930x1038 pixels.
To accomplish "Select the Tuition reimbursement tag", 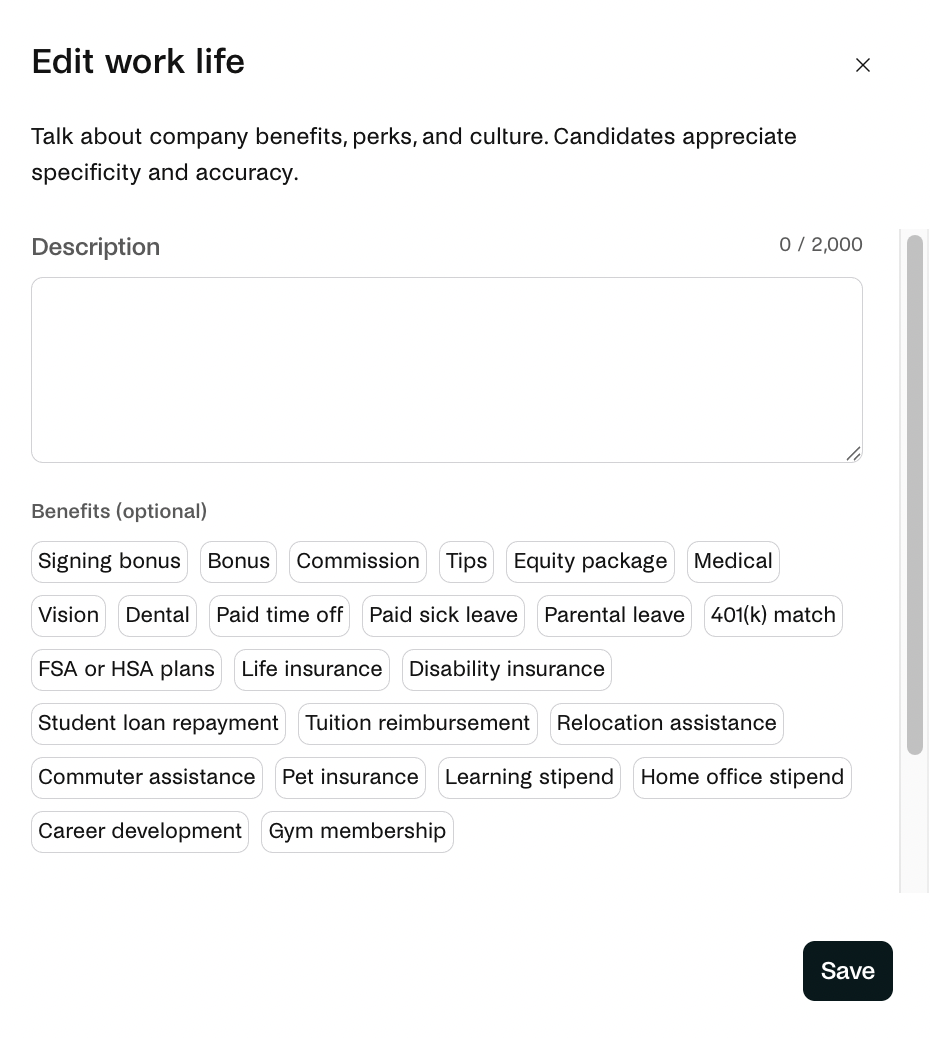I will click(418, 724).
